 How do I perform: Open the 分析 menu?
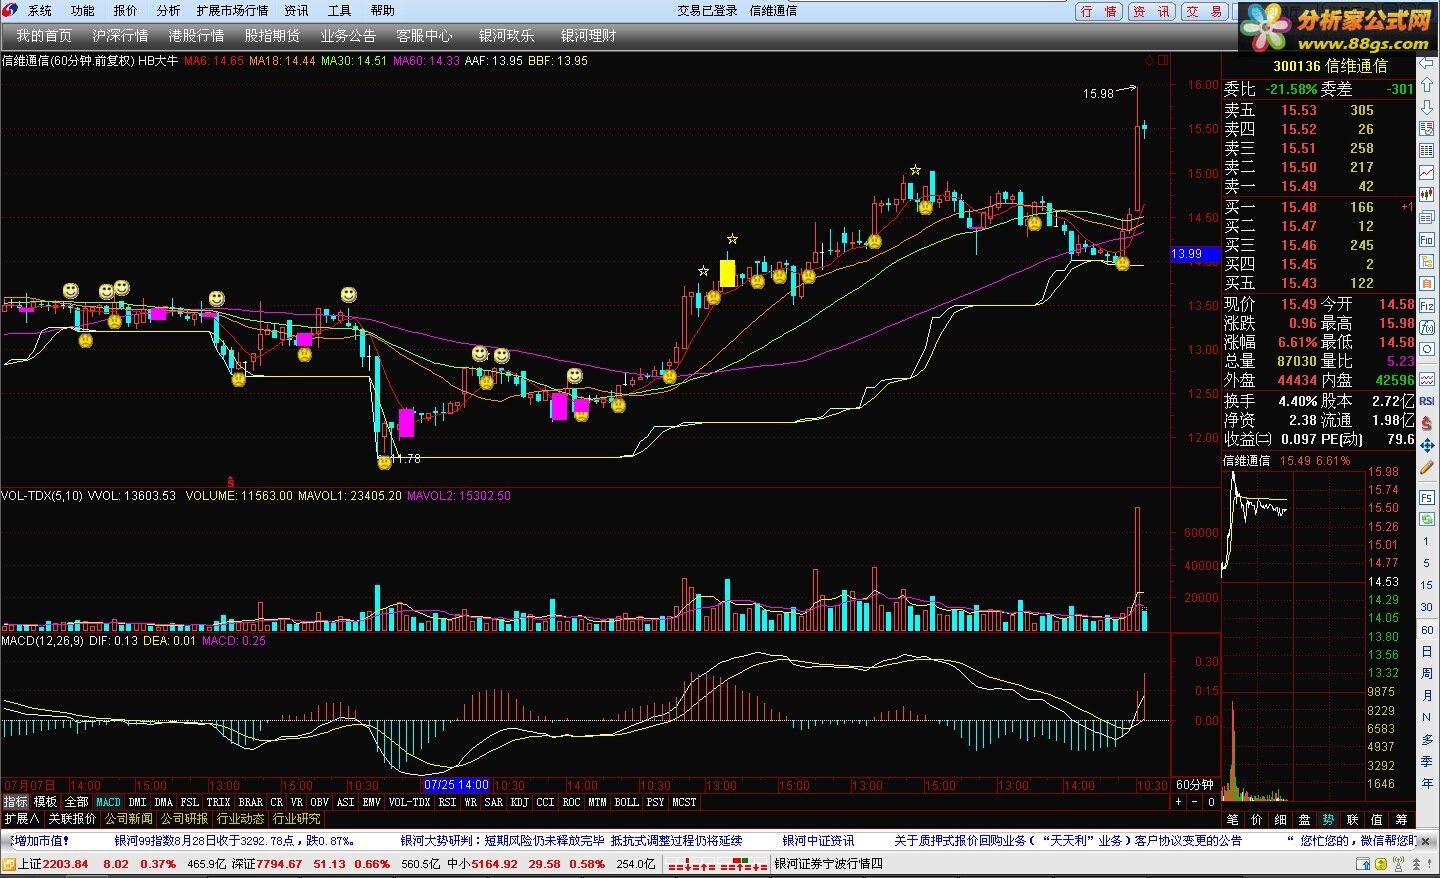click(x=169, y=11)
